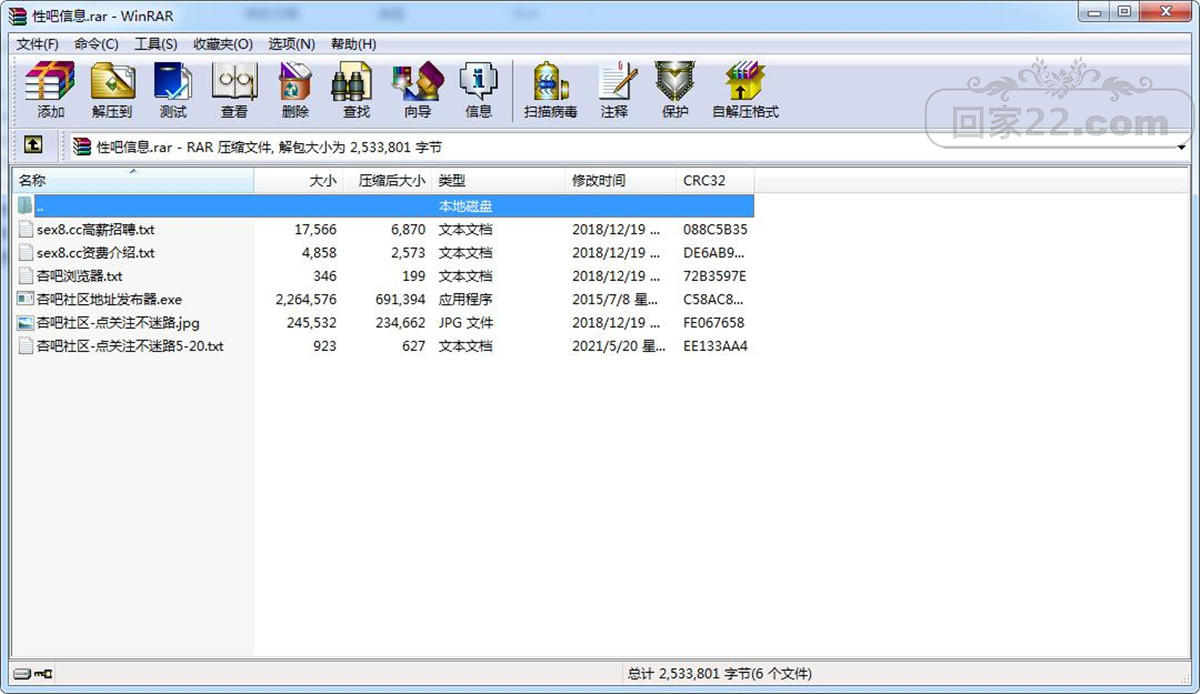Sort files by the 类型 column header
Viewport: 1200px width, 694px height.
(x=499, y=181)
